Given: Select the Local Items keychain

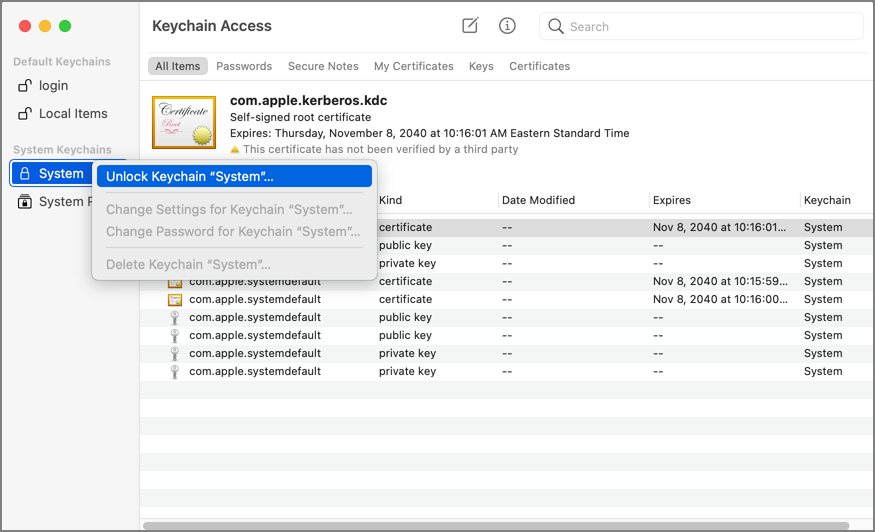Looking at the screenshot, I should (73, 113).
